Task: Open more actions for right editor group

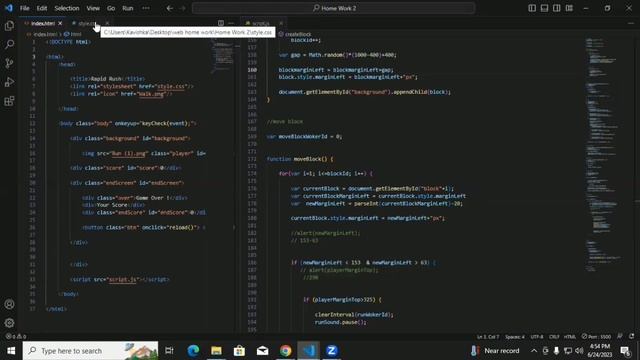Action: point(631,23)
